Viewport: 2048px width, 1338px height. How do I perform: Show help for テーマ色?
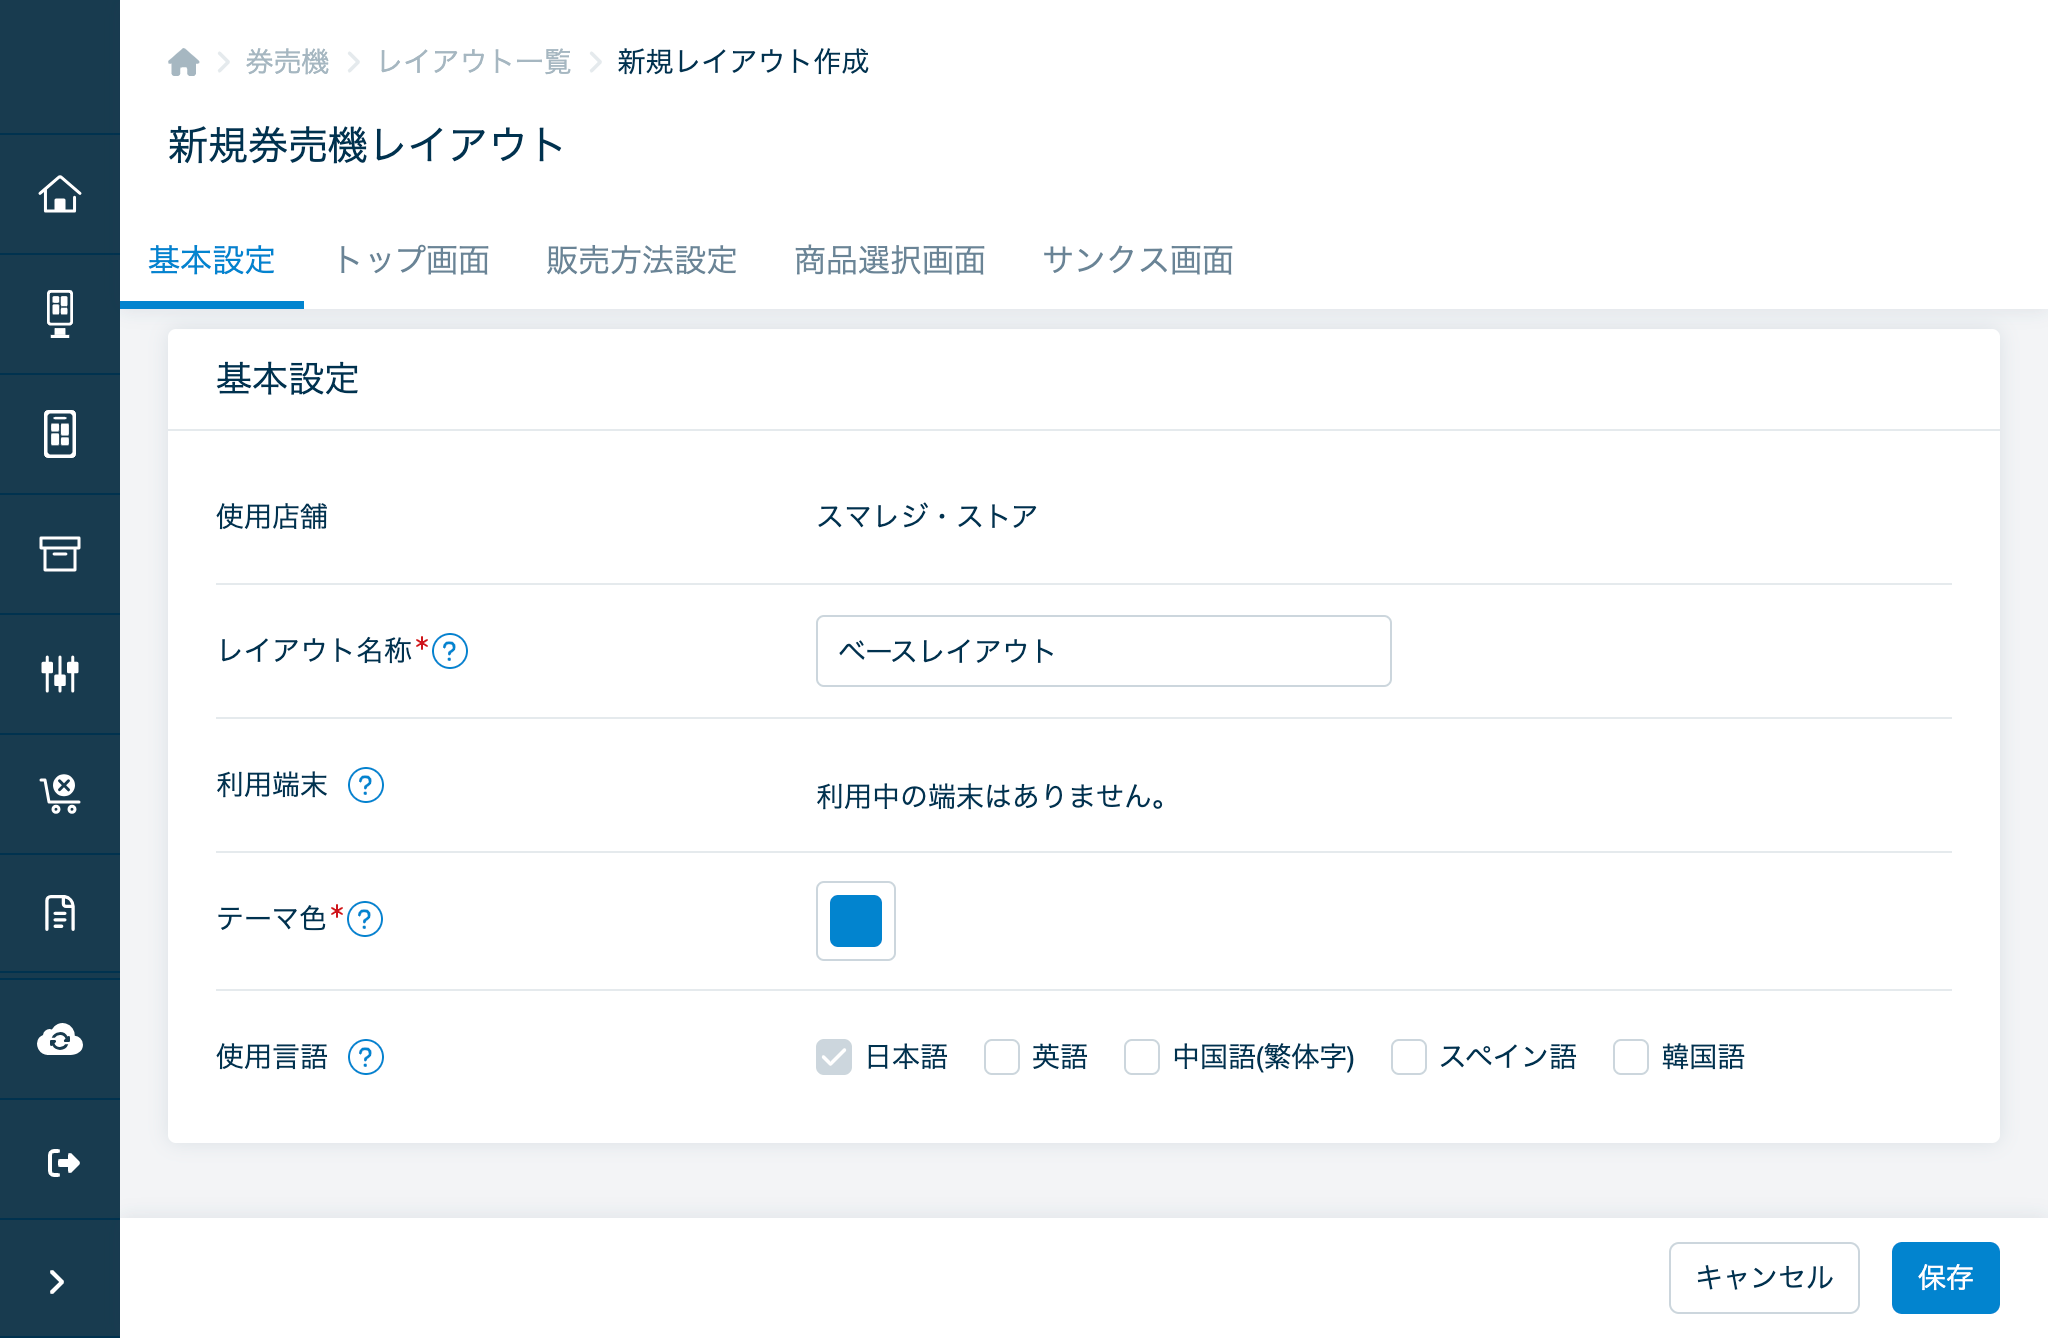365,919
